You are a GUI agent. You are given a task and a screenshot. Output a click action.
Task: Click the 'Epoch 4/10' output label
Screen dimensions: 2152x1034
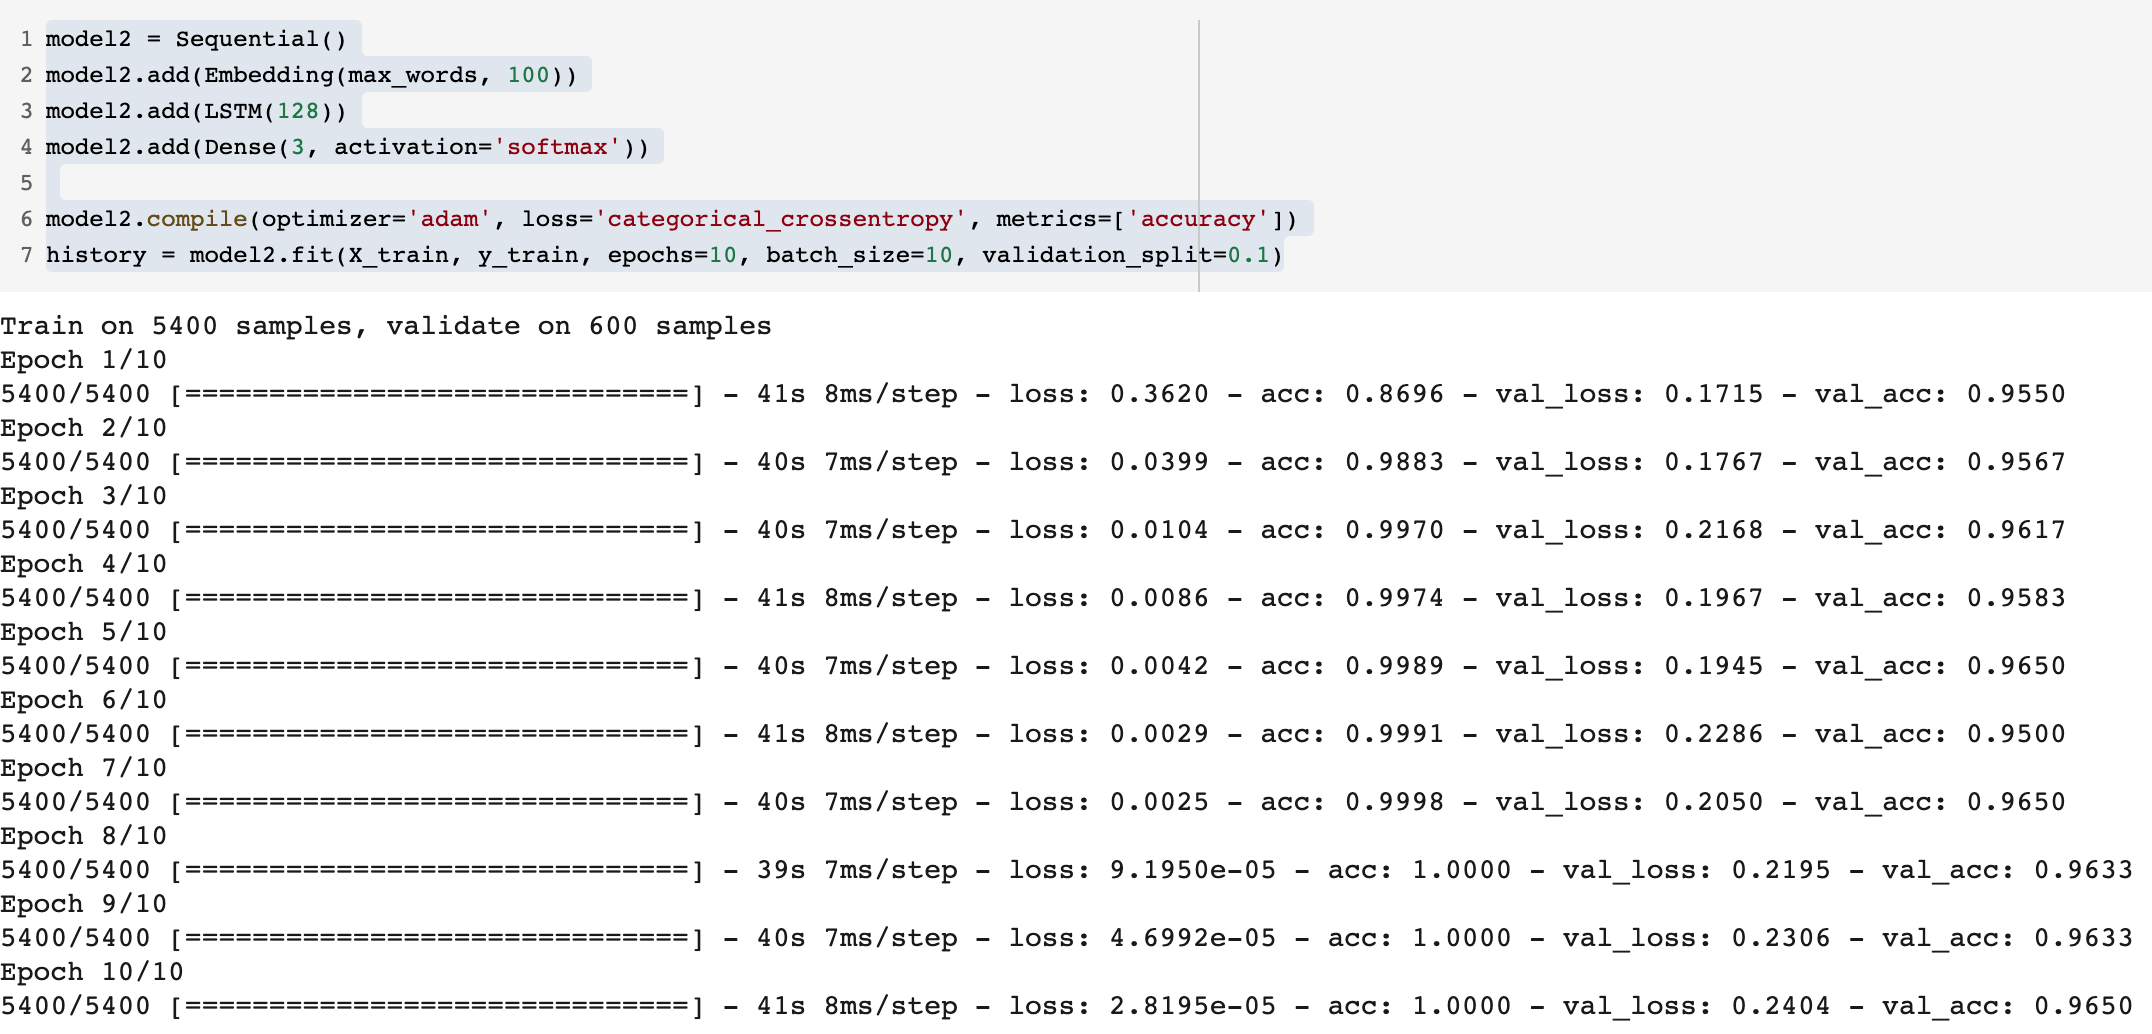tap(84, 564)
